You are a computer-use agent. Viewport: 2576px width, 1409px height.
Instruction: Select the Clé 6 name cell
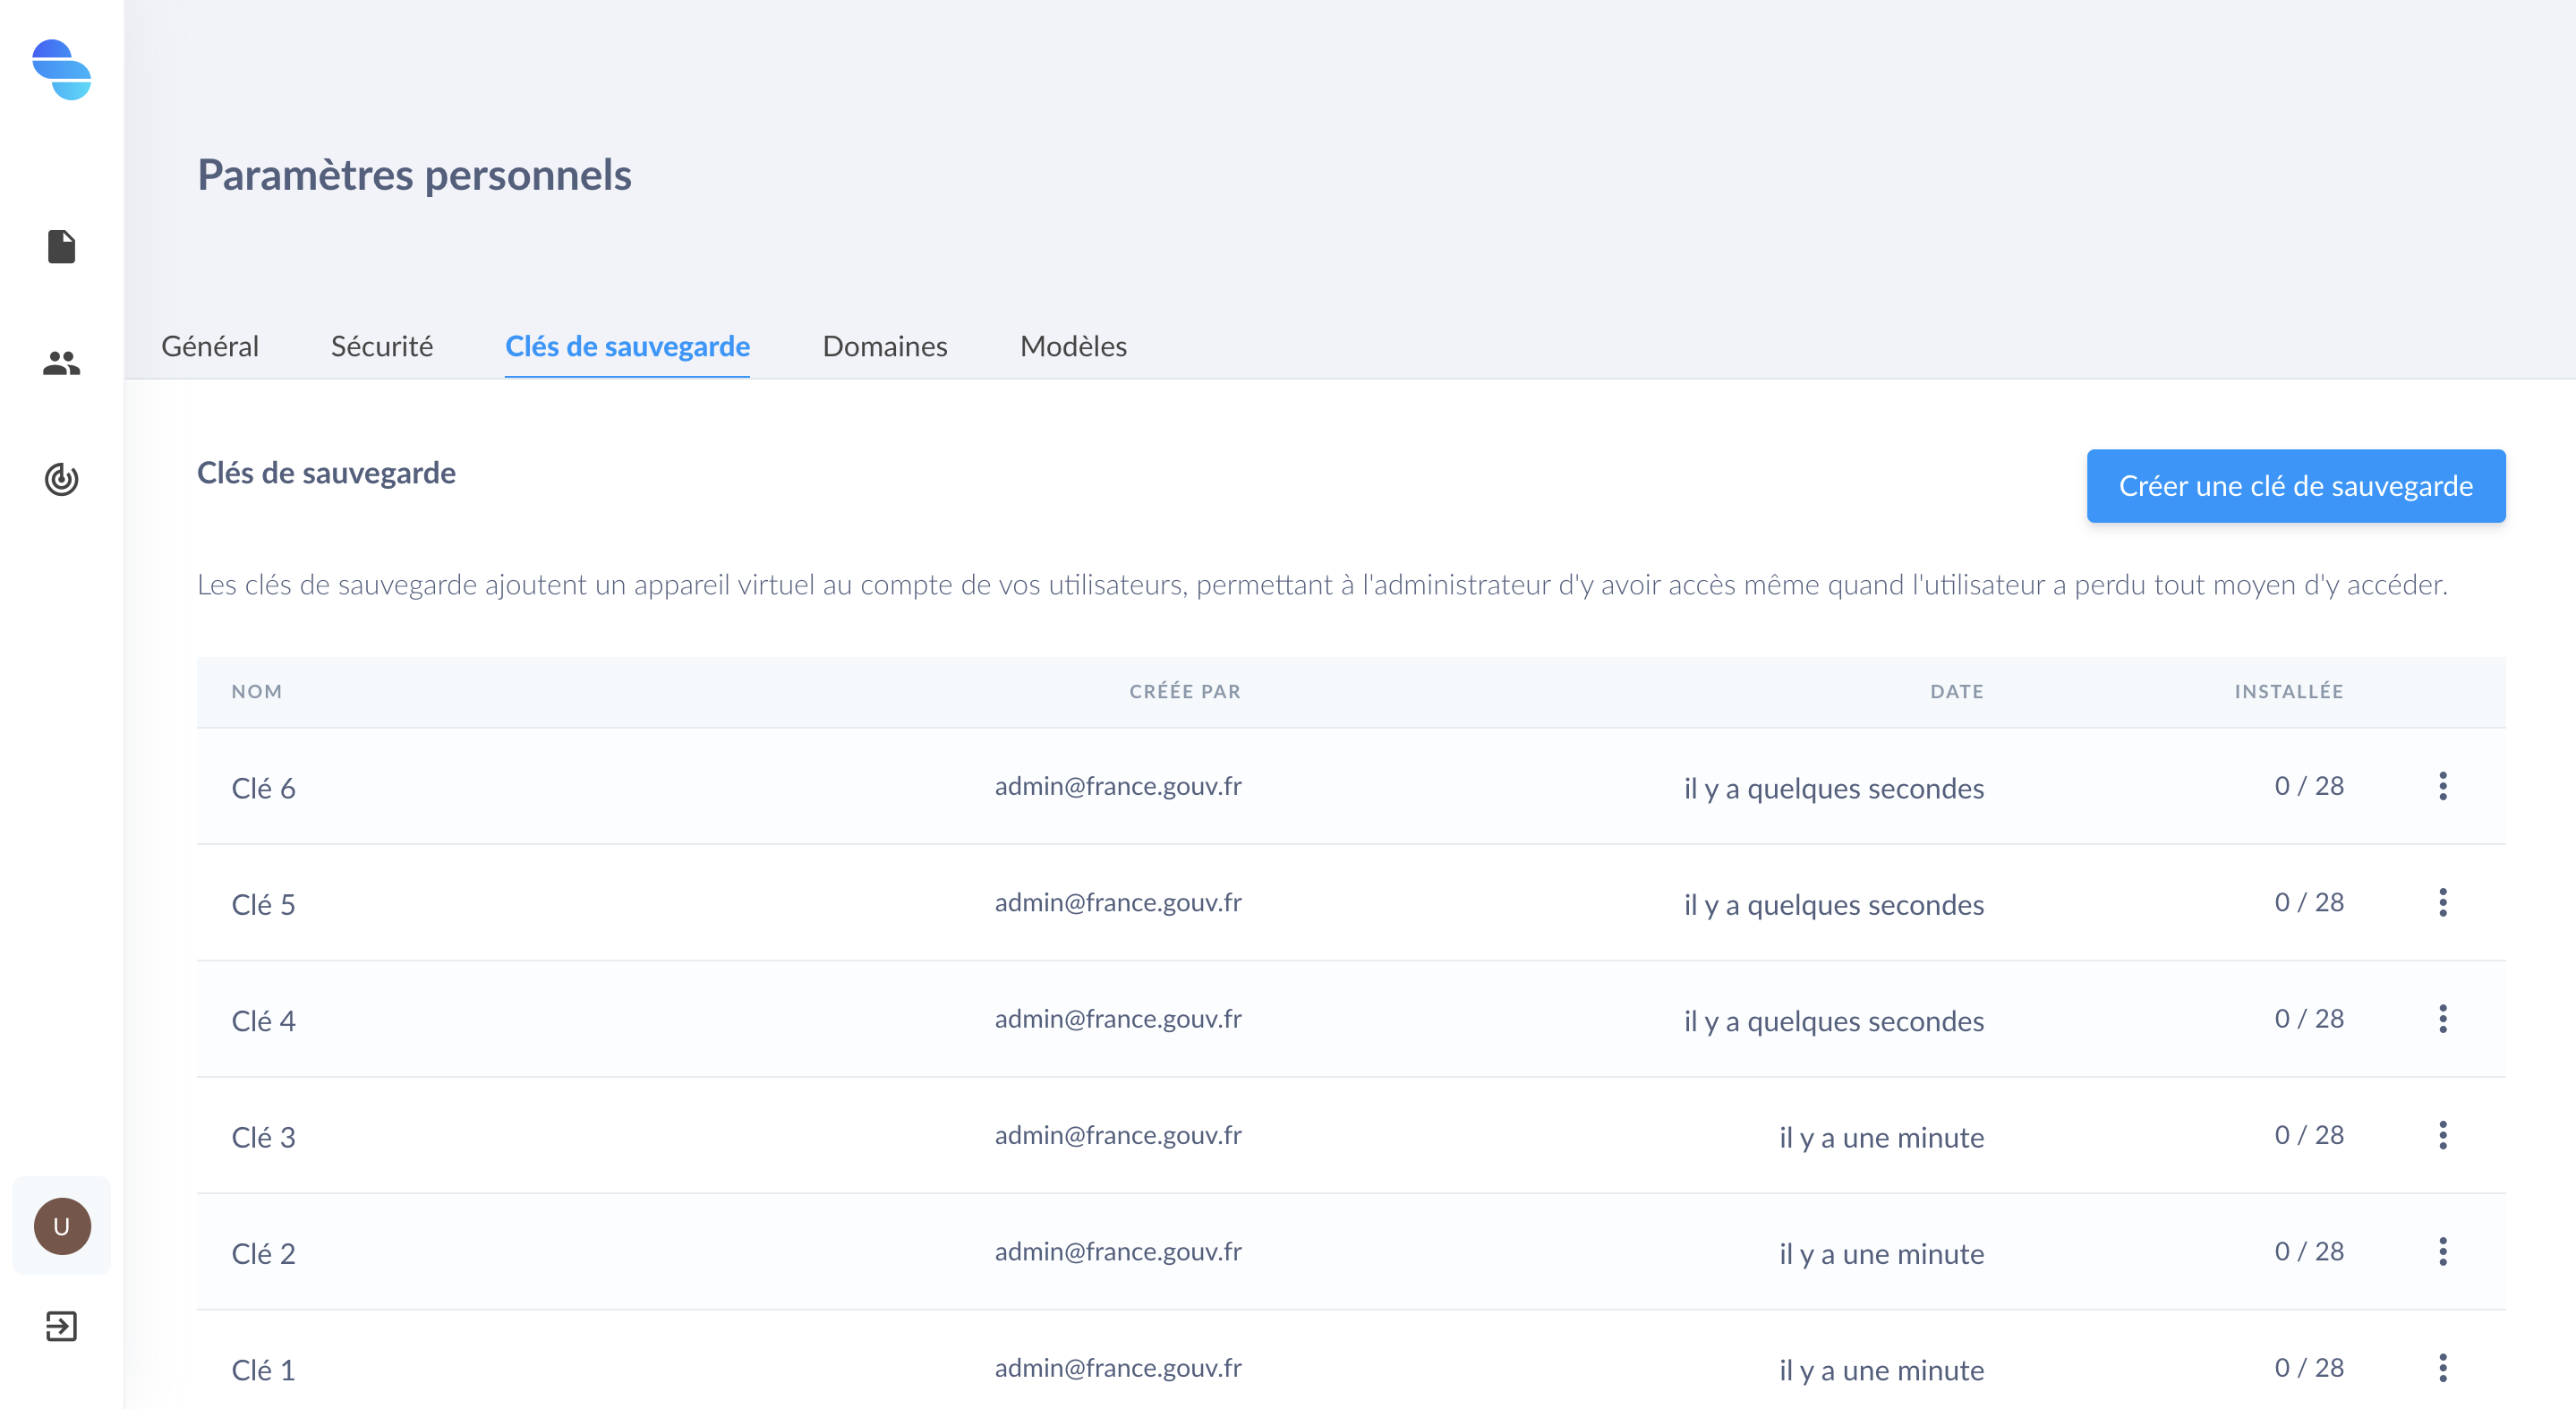tap(264, 788)
